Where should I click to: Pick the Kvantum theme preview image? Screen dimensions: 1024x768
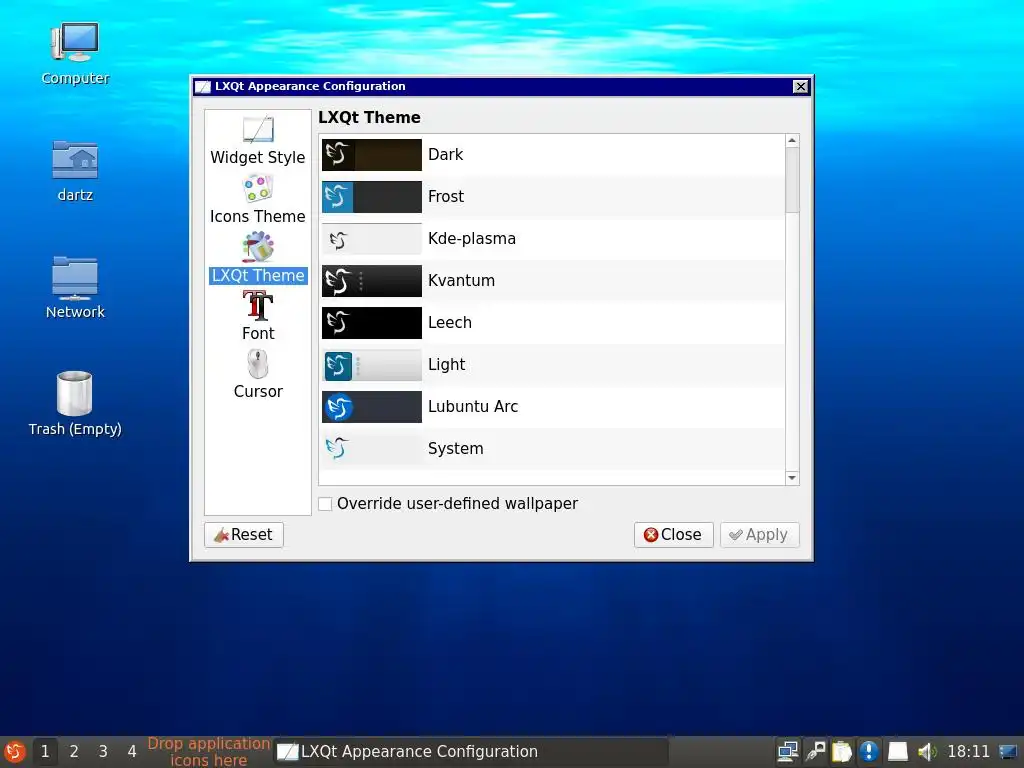click(372, 281)
